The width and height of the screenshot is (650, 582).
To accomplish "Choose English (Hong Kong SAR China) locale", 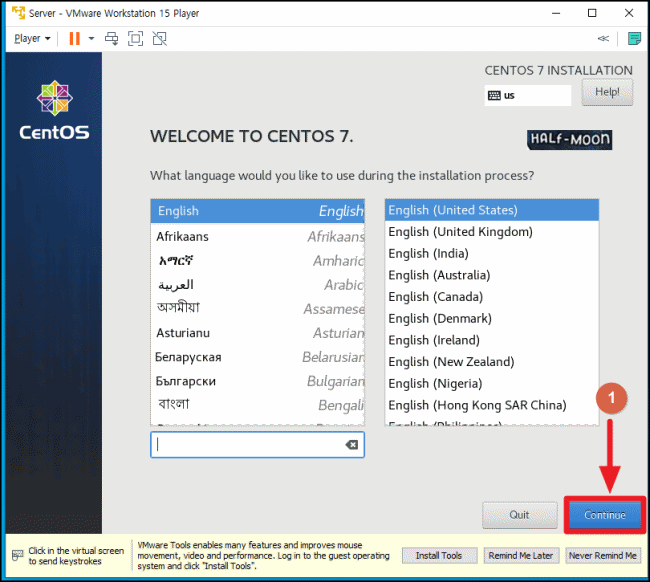I will coord(492,405).
